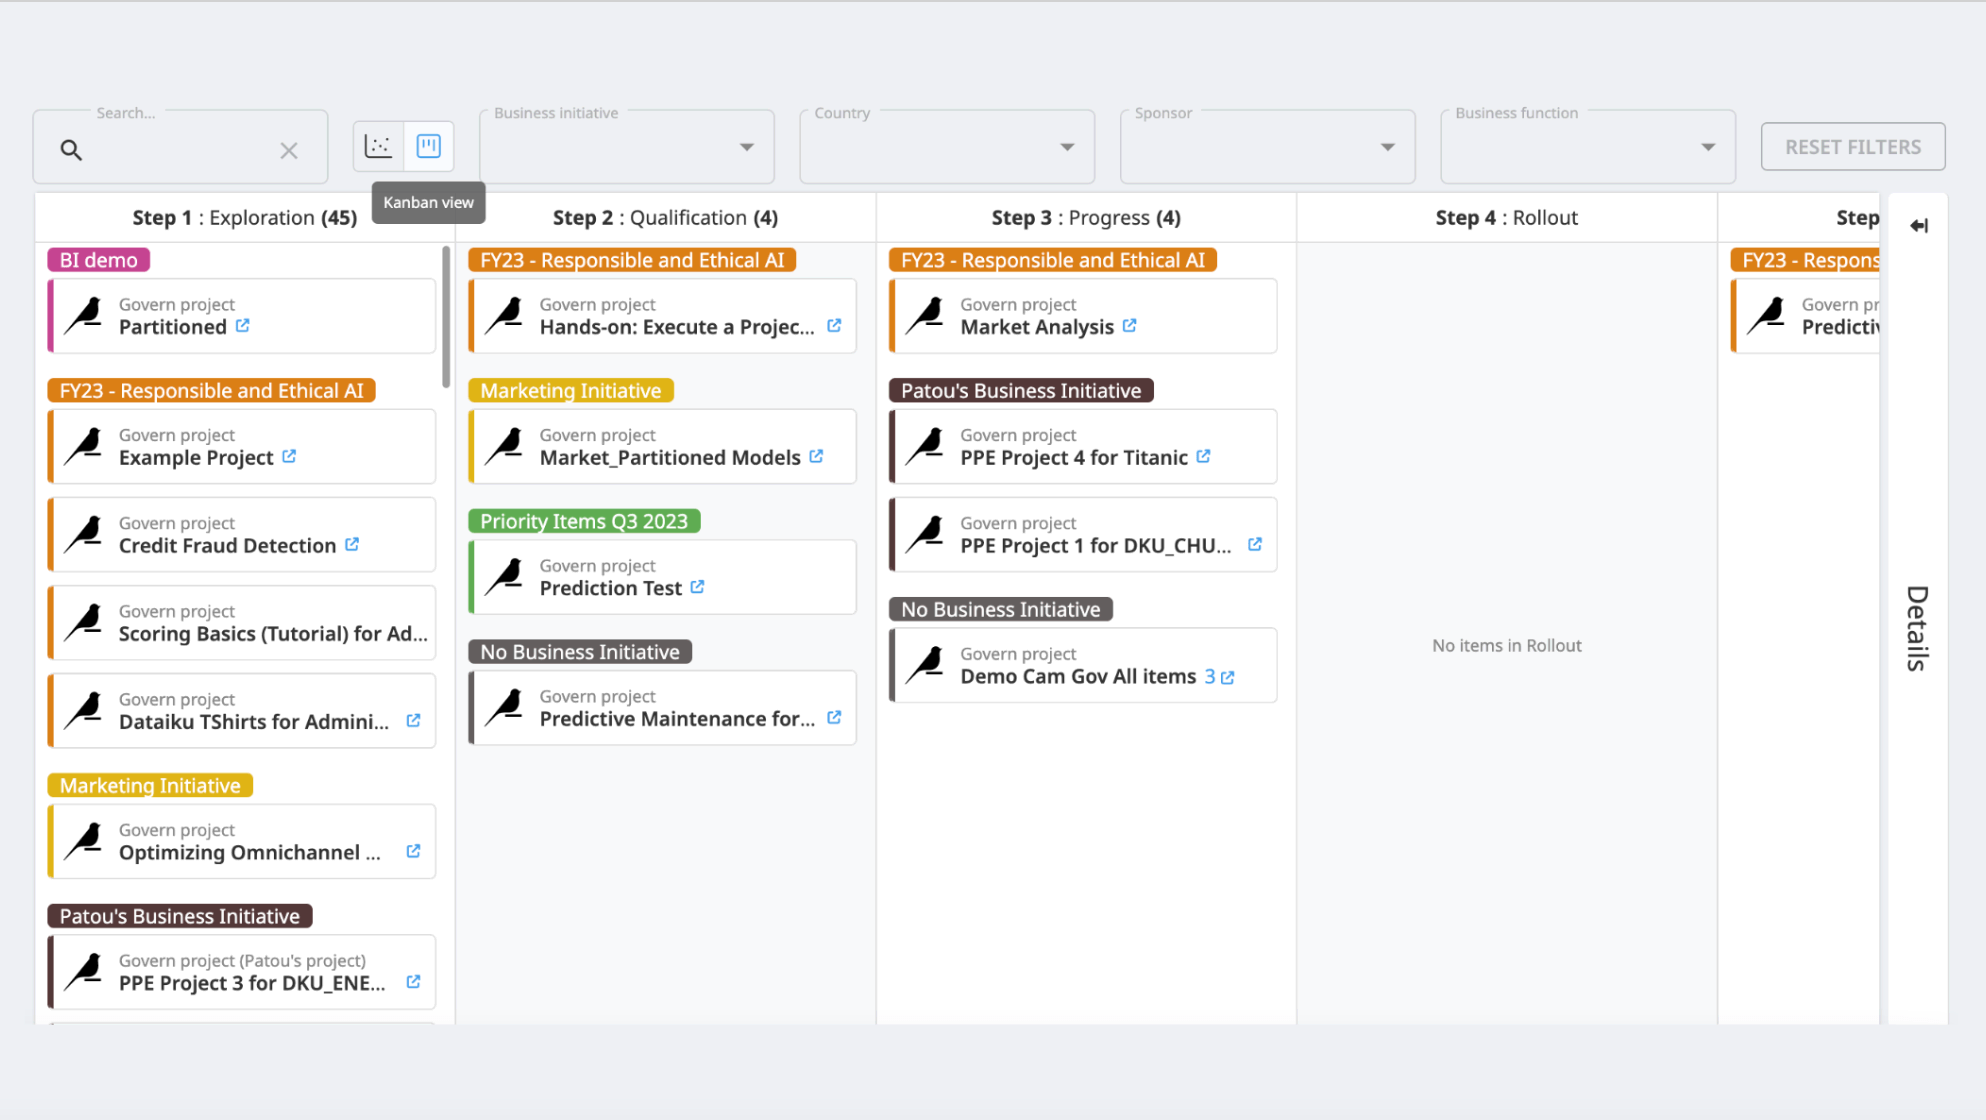Viewport: 1986px width, 1120px height.
Task: Open external link for Demo Cam Gov All items
Action: coord(1227,677)
